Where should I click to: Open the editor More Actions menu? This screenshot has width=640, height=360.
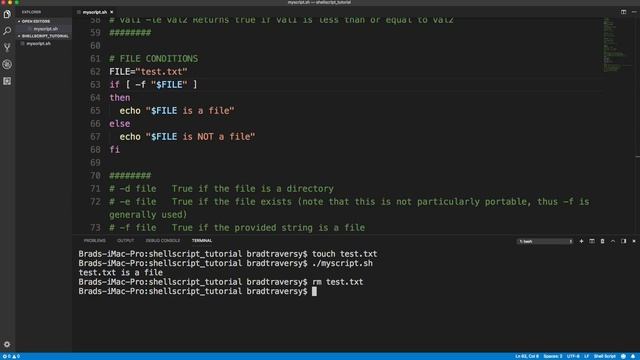[634, 12]
